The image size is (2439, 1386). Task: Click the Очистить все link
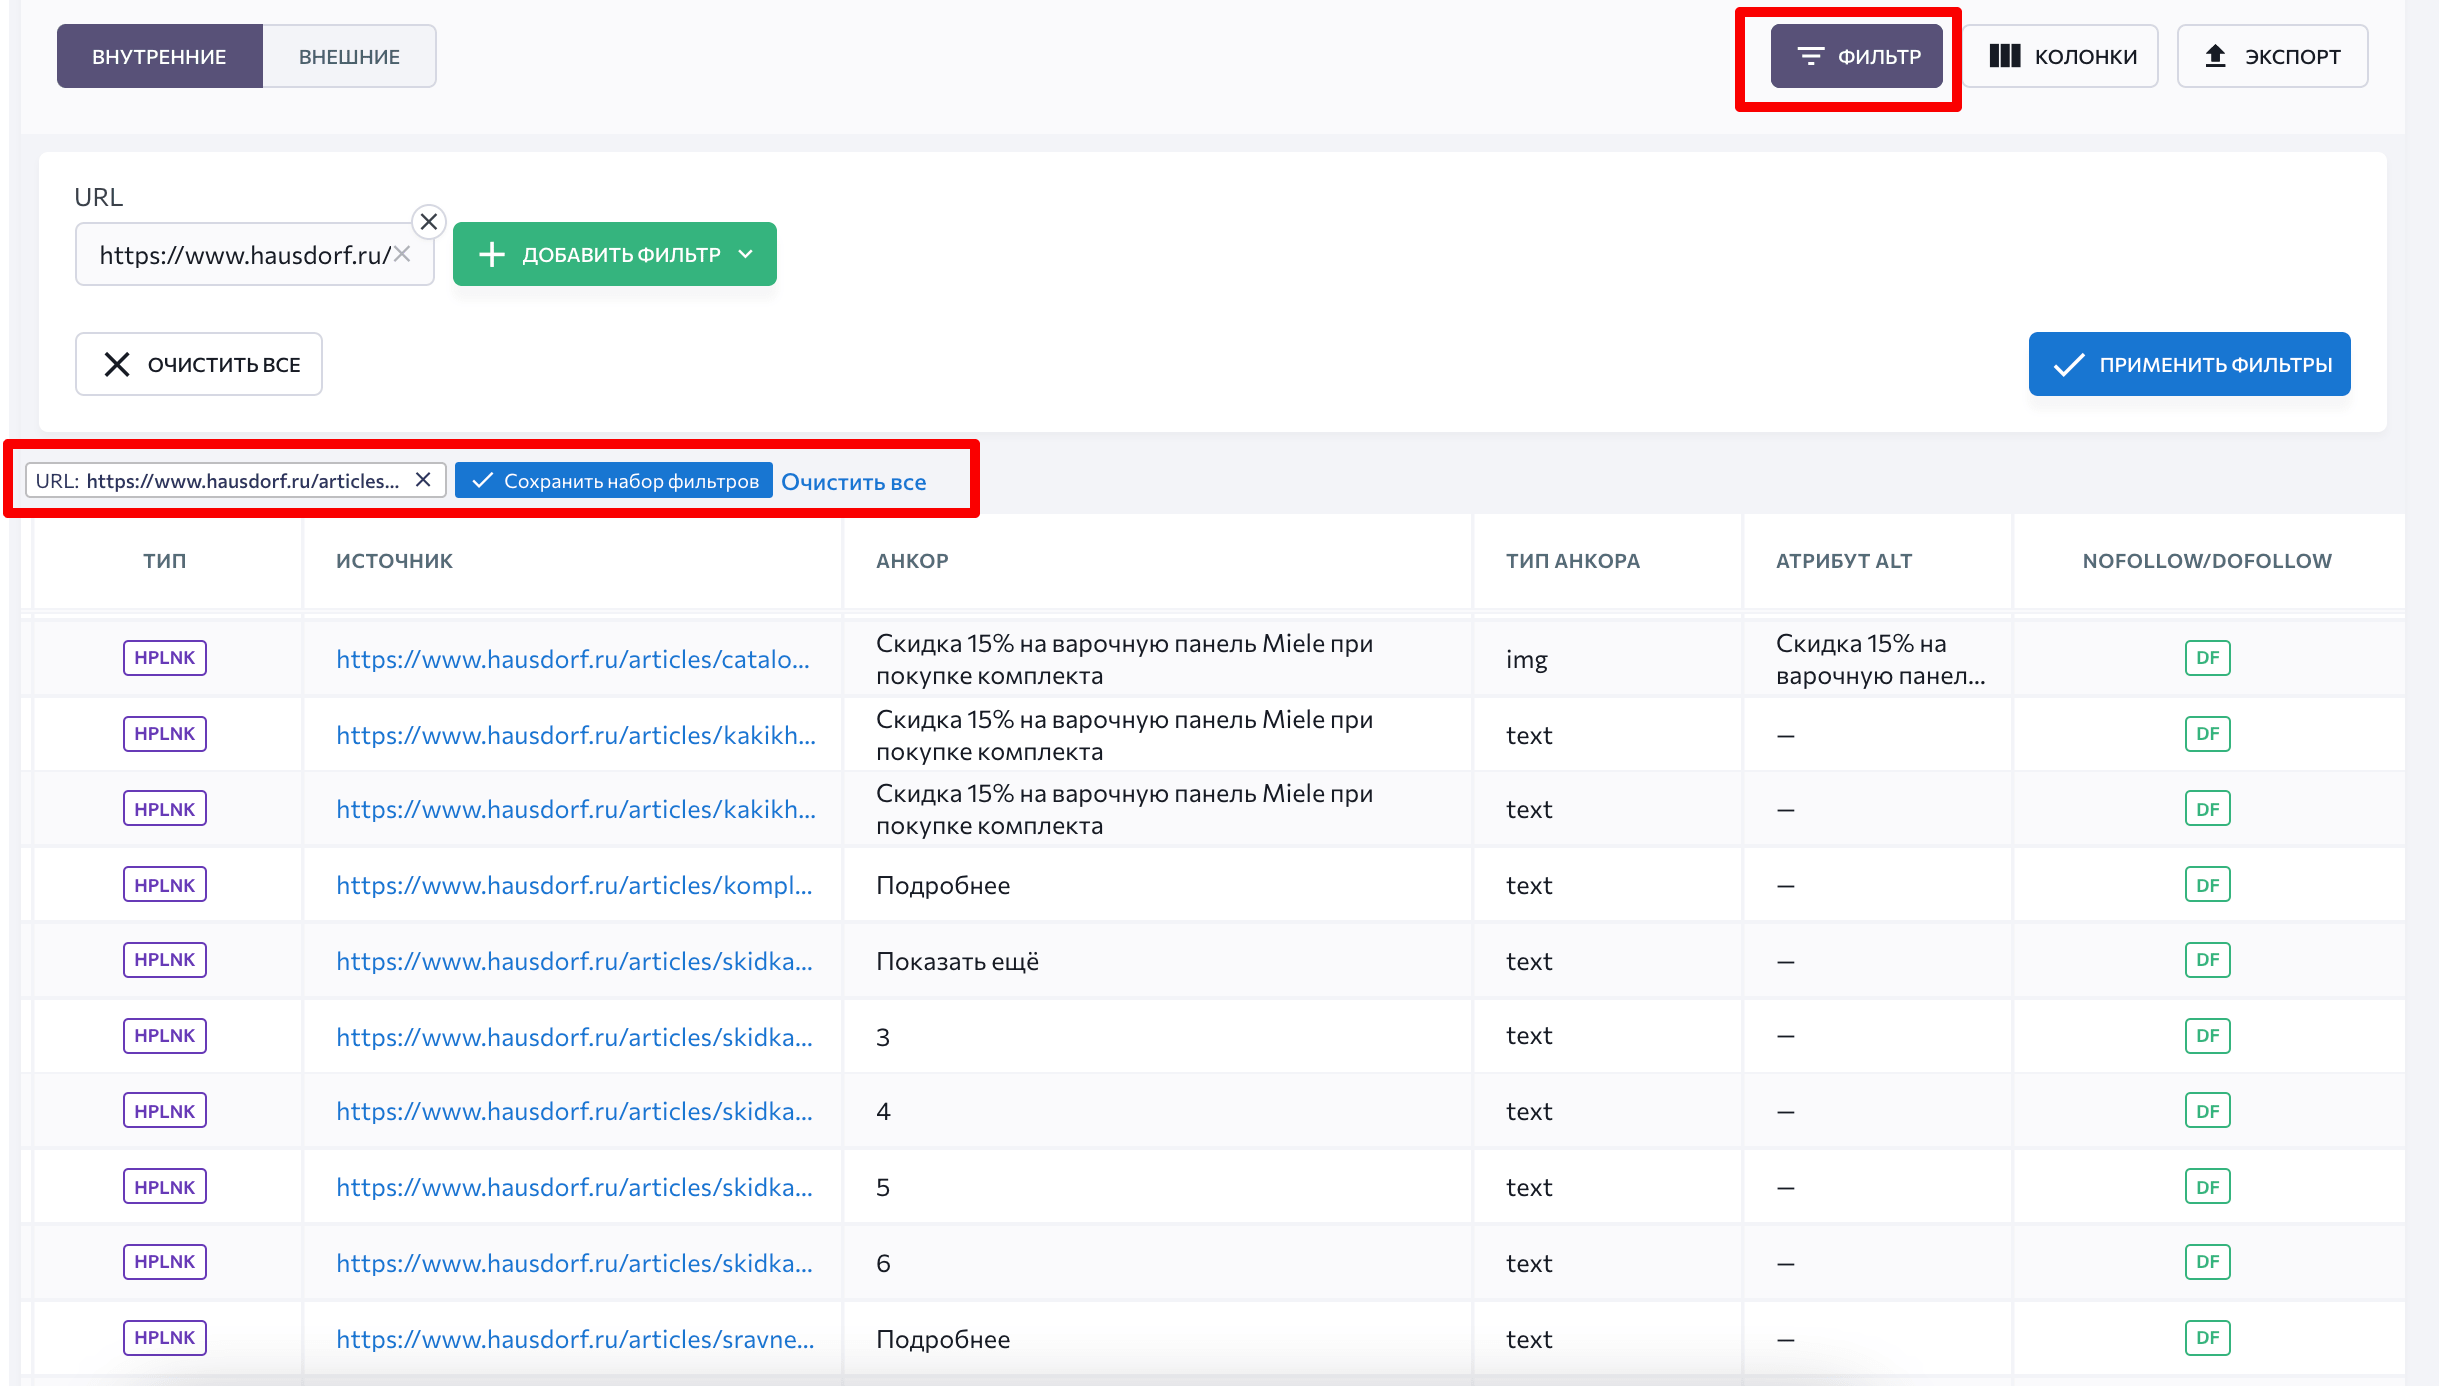tap(854, 482)
